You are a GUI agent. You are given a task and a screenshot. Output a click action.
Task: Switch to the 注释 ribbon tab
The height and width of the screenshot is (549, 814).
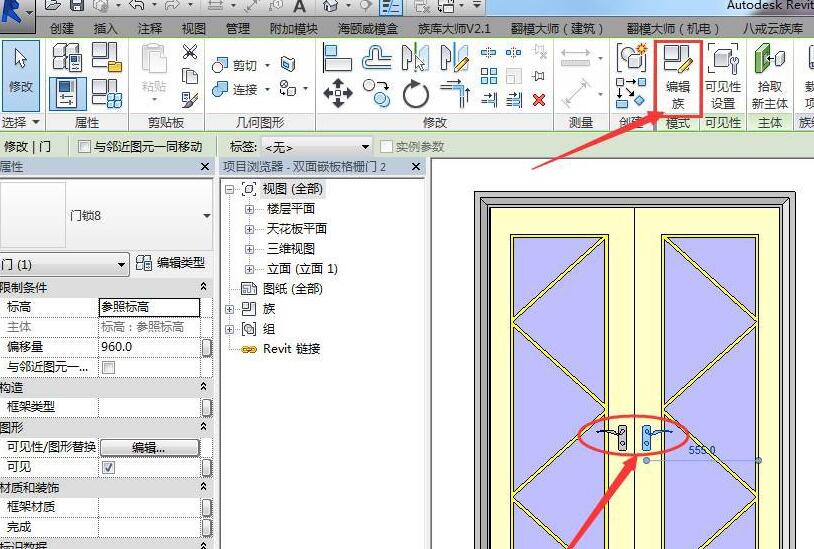click(150, 28)
